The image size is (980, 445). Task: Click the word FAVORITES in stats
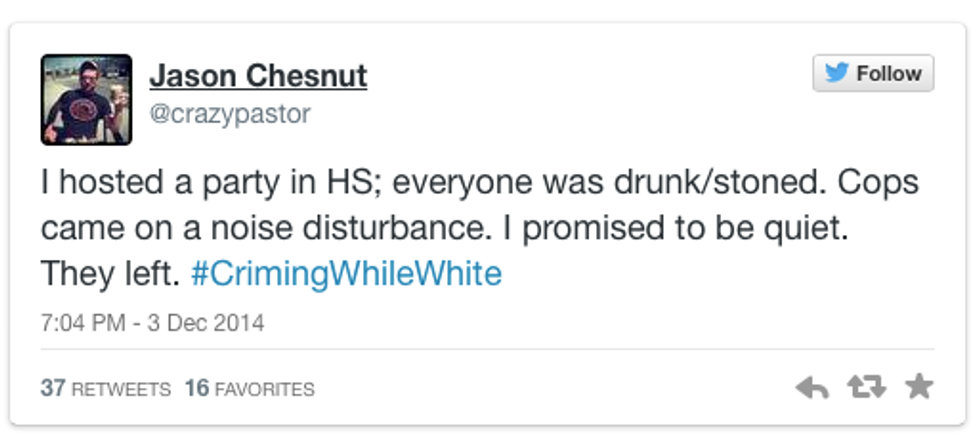(264, 389)
